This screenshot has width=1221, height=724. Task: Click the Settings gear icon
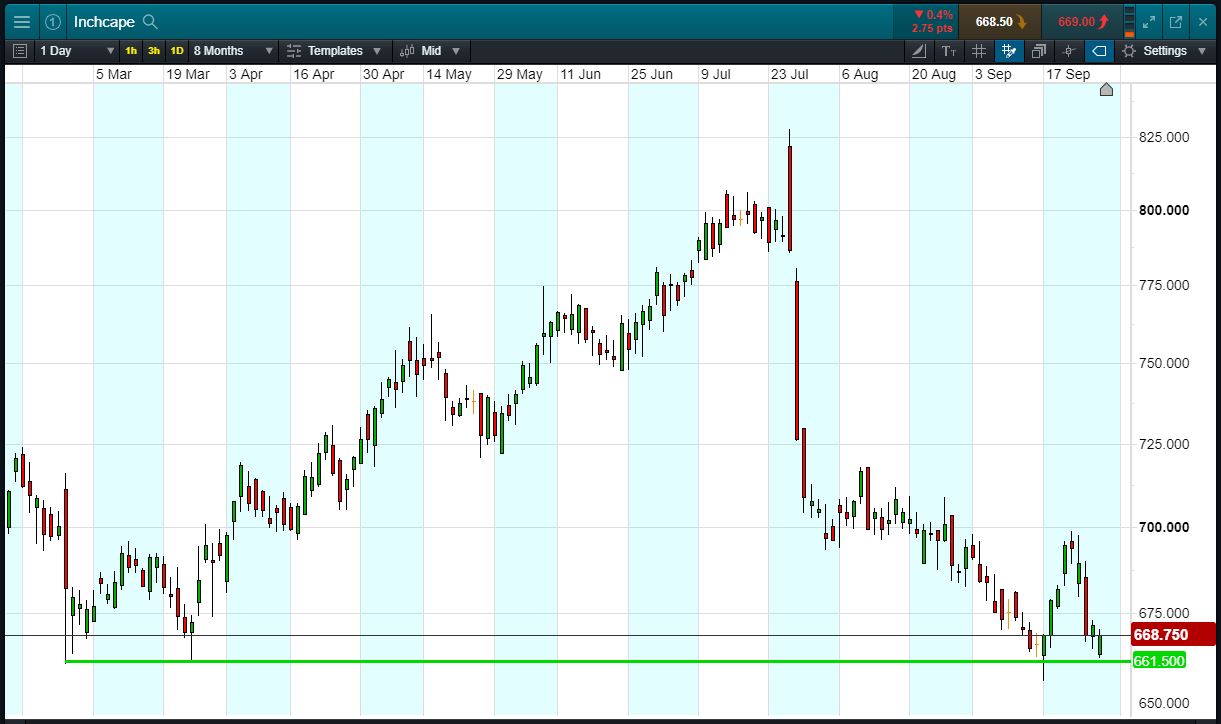[1129, 51]
